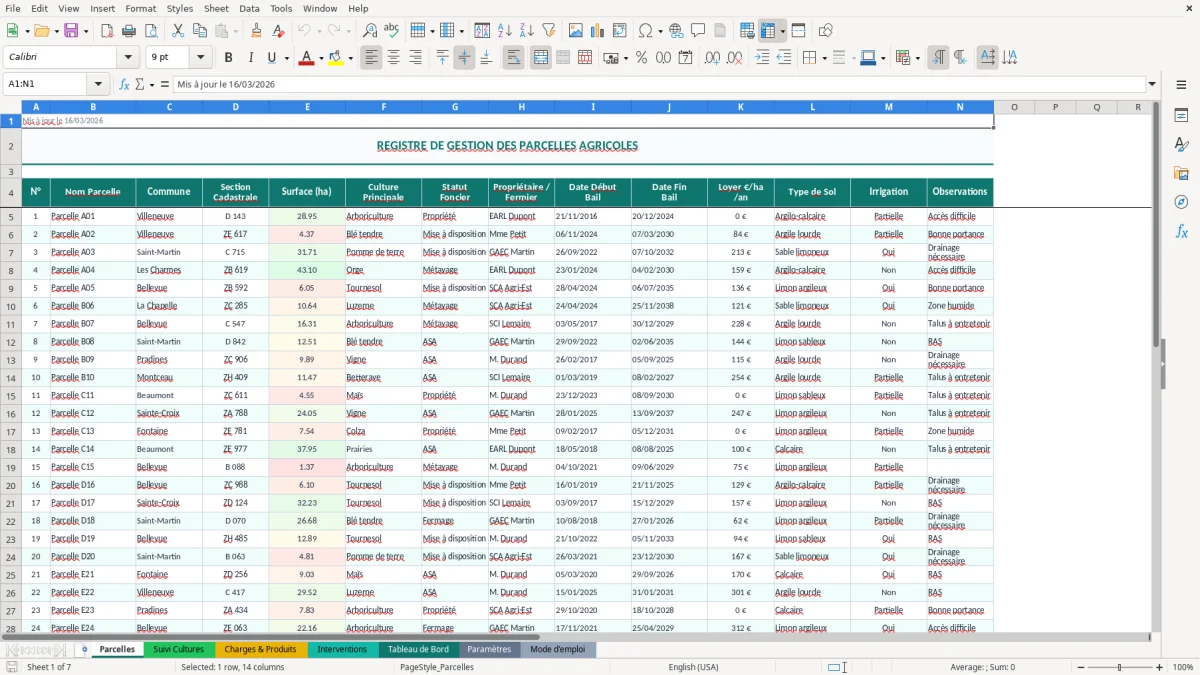Expand the 9 pt font size dropdown

tap(201, 58)
